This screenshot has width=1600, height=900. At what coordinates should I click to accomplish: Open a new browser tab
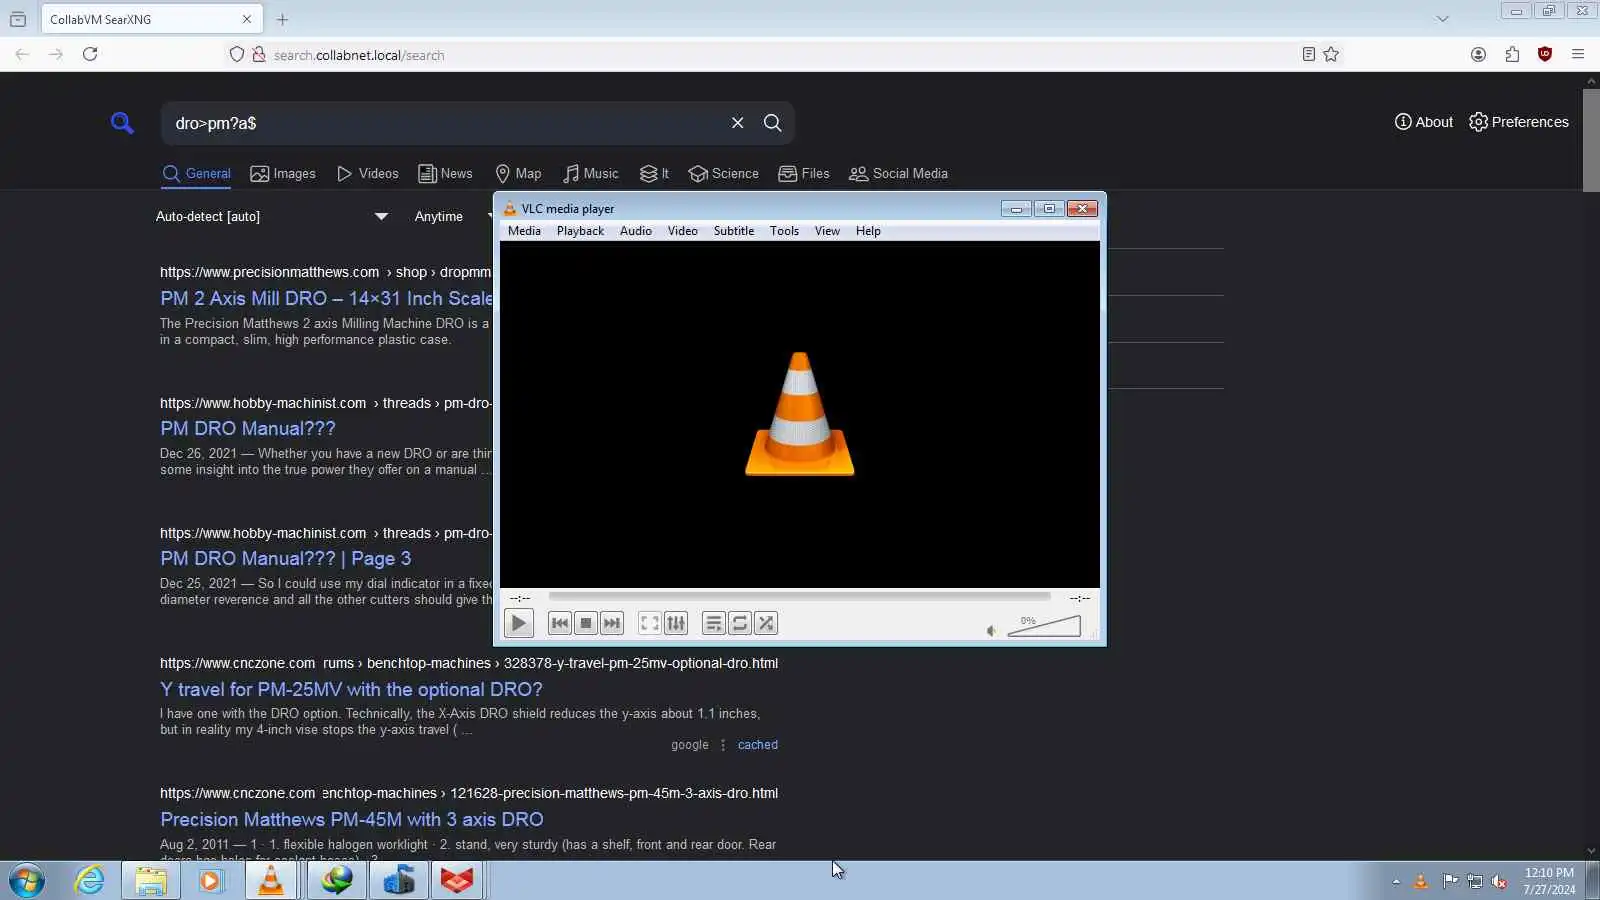click(x=282, y=19)
